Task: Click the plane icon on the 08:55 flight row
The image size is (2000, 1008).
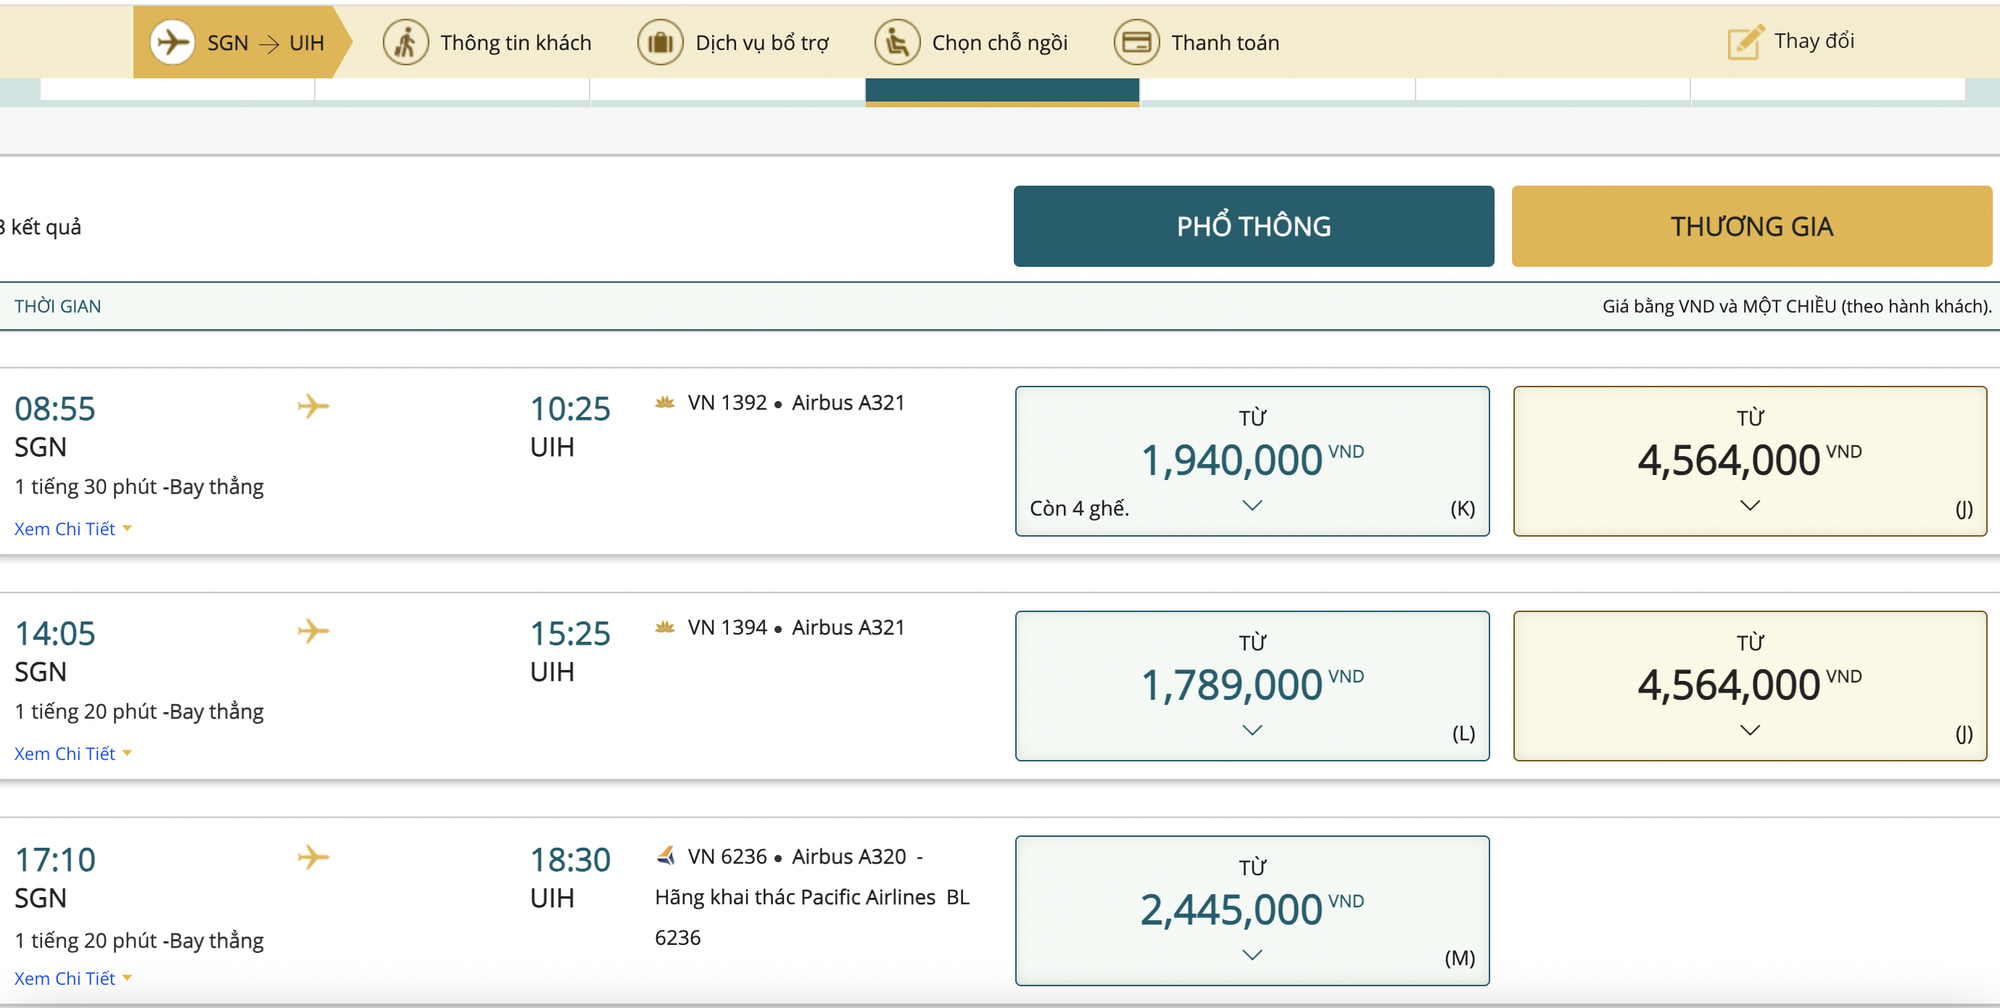Action: (313, 406)
